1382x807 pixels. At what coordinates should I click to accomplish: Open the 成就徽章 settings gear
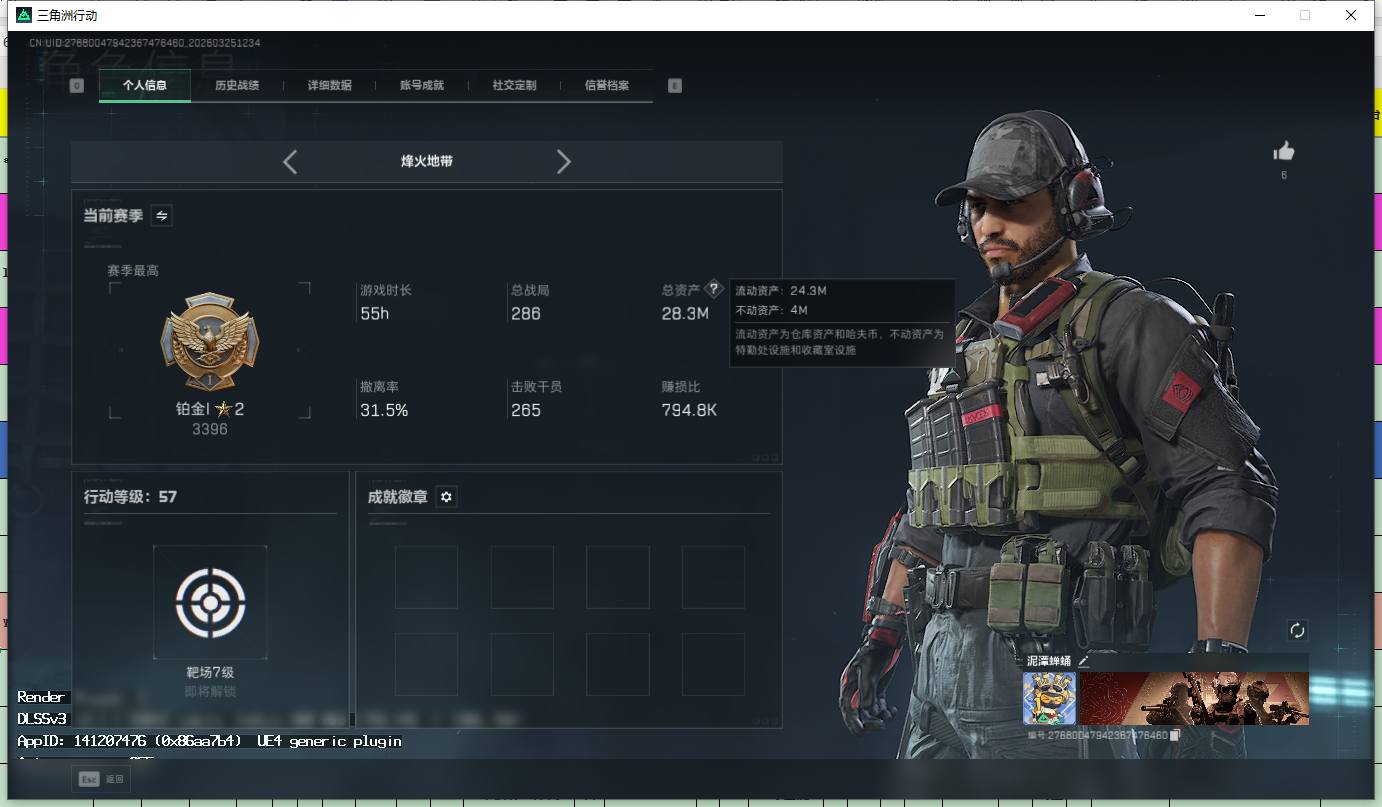(446, 497)
